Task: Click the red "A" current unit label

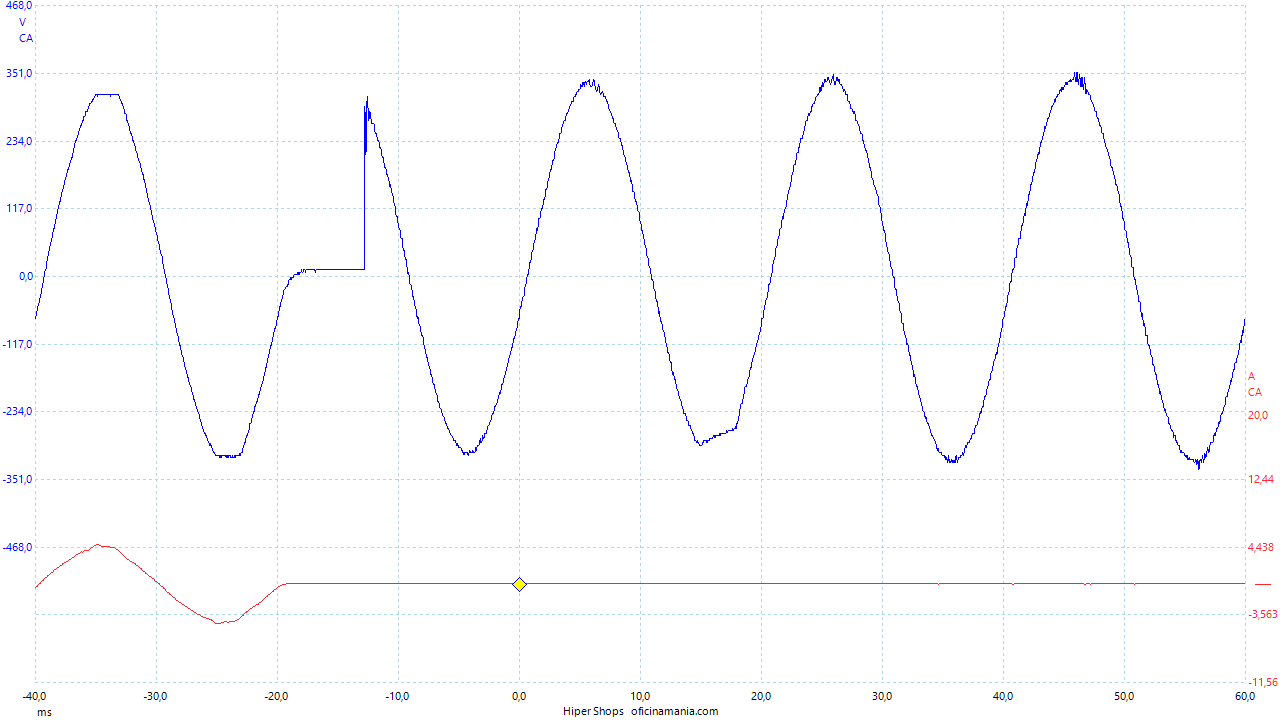Action: [1251, 376]
